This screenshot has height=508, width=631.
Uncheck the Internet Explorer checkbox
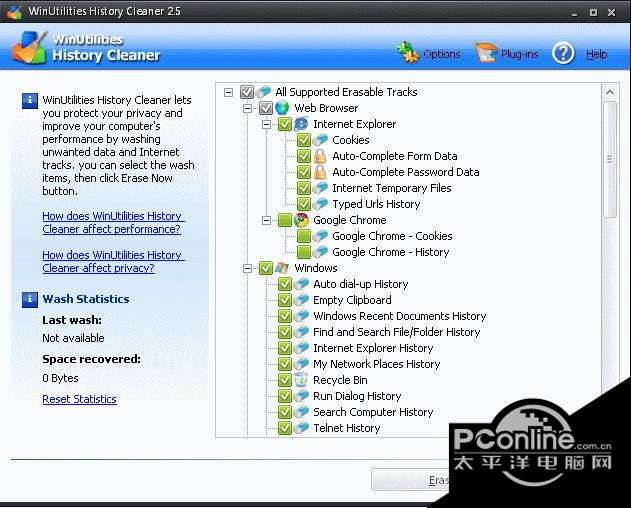coord(285,124)
